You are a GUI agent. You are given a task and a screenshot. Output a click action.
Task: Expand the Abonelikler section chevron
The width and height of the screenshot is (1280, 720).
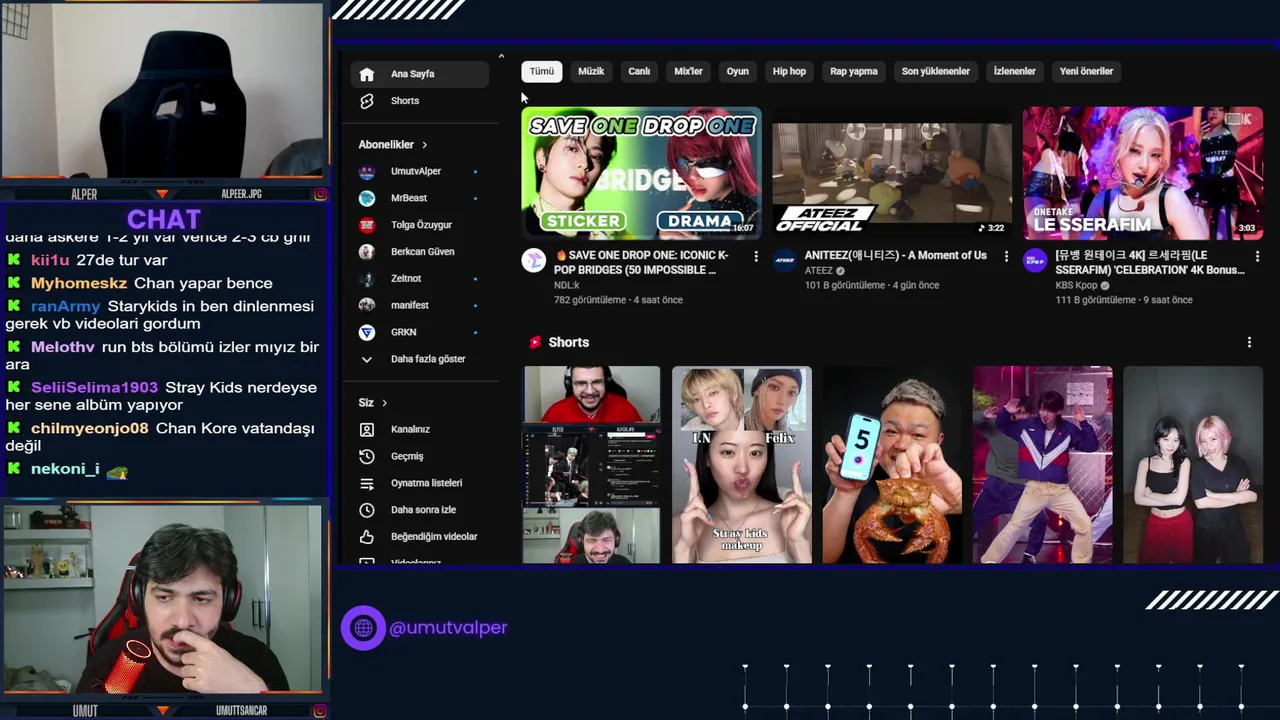point(424,145)
